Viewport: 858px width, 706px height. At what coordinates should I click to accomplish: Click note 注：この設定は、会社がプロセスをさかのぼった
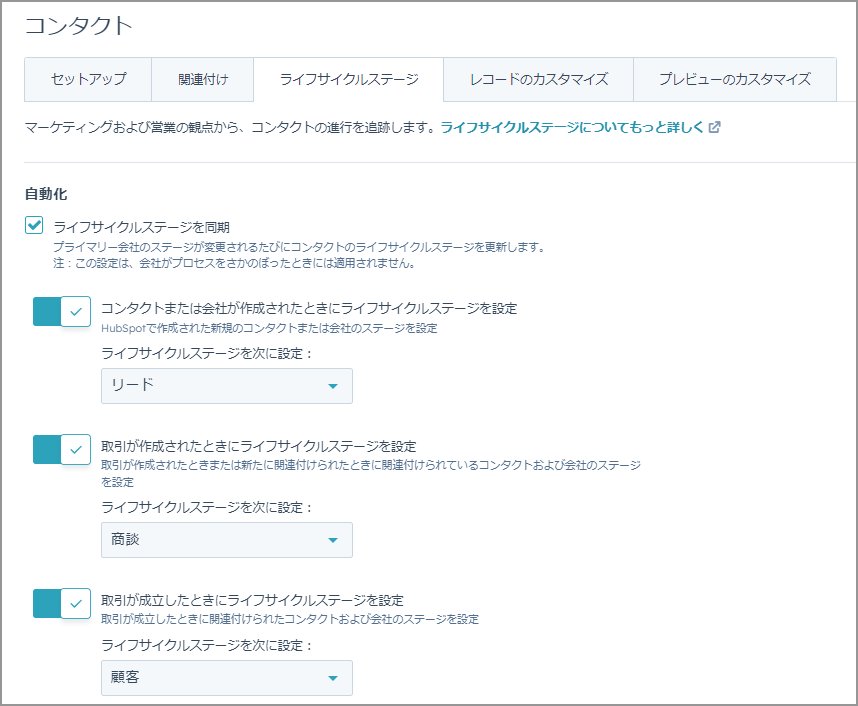[x=234, y=263]
